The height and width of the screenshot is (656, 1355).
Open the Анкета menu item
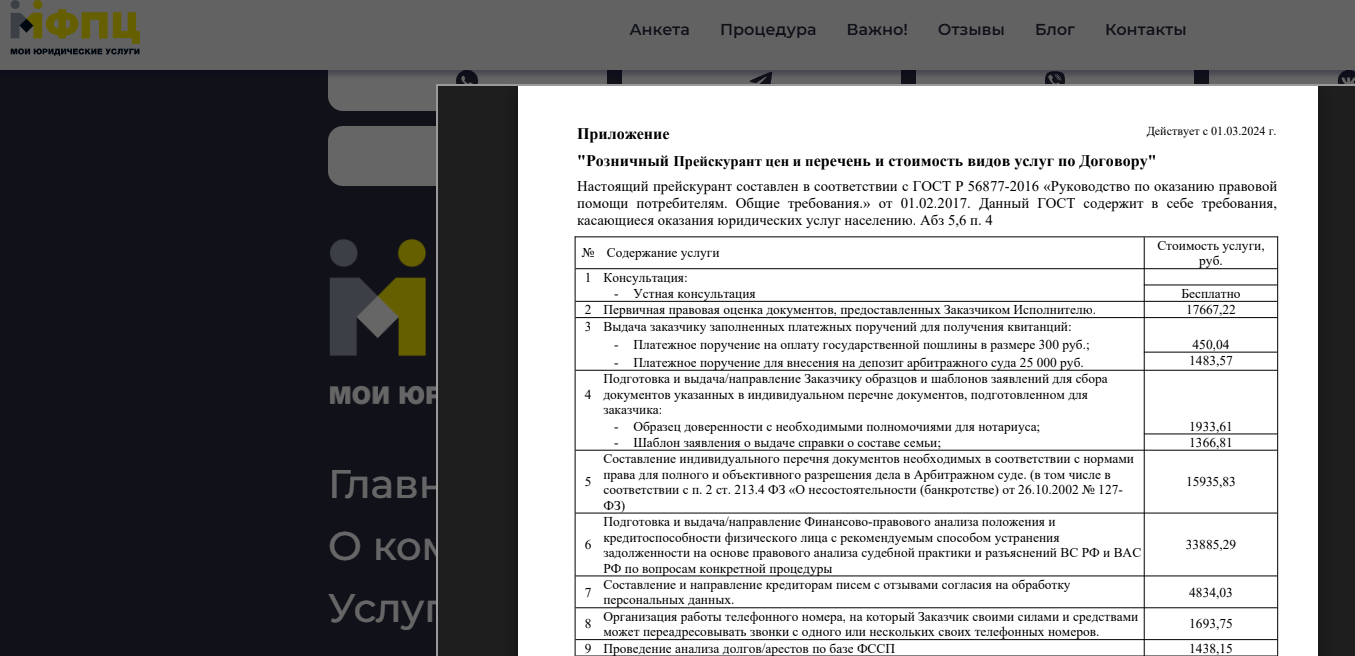[x=660, y=30]
